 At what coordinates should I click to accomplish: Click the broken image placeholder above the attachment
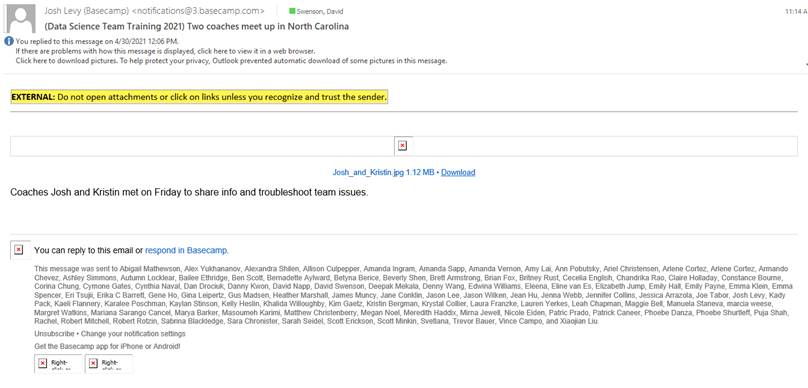[x=402, y=146]
